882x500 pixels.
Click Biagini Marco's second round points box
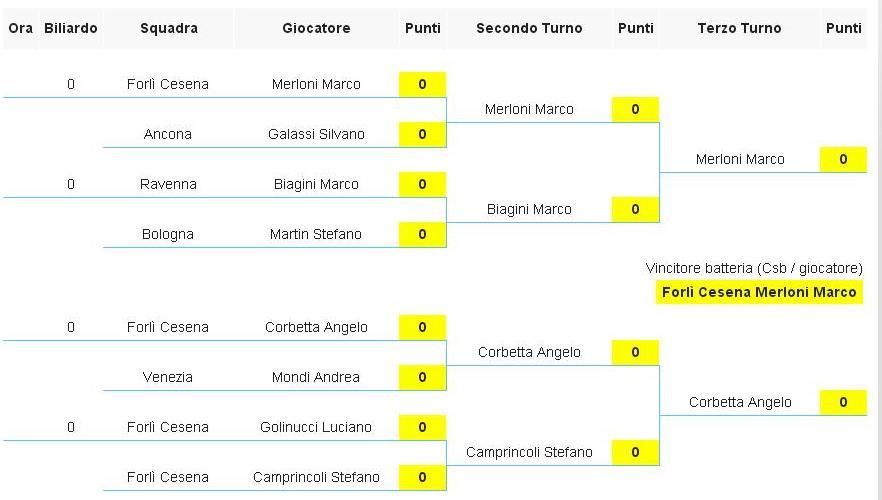tap(635, 209)
